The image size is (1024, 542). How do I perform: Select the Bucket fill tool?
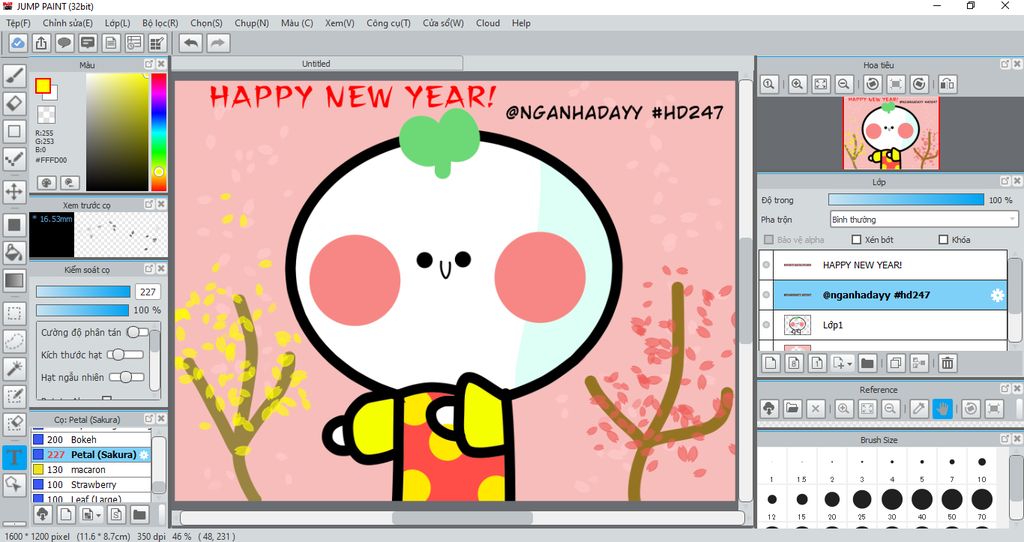14,252
